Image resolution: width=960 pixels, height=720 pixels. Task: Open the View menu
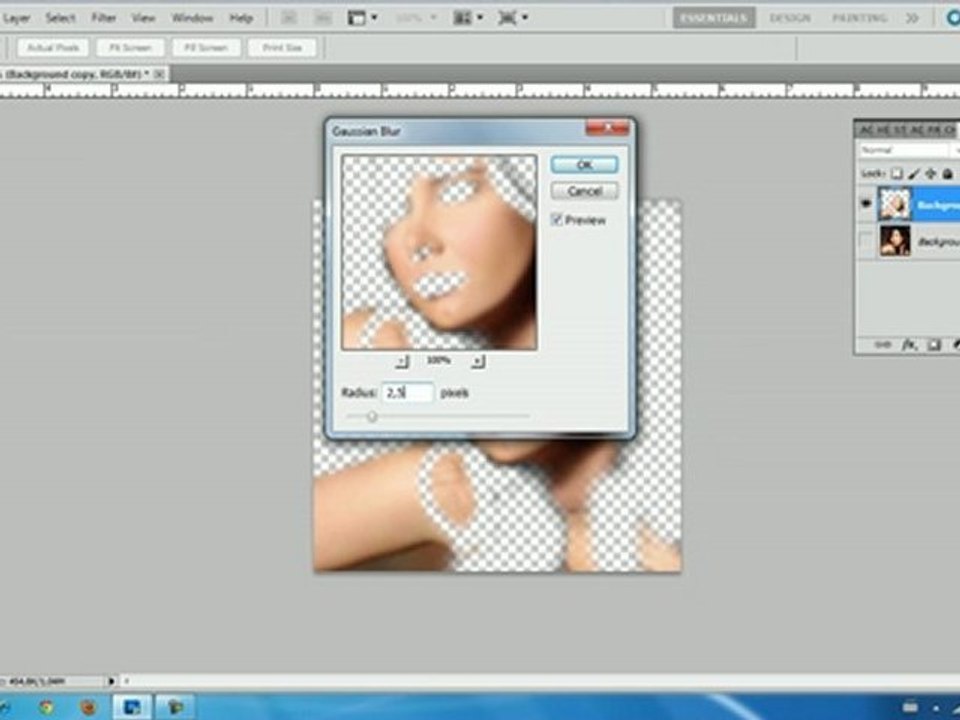[x=143, y=18]
